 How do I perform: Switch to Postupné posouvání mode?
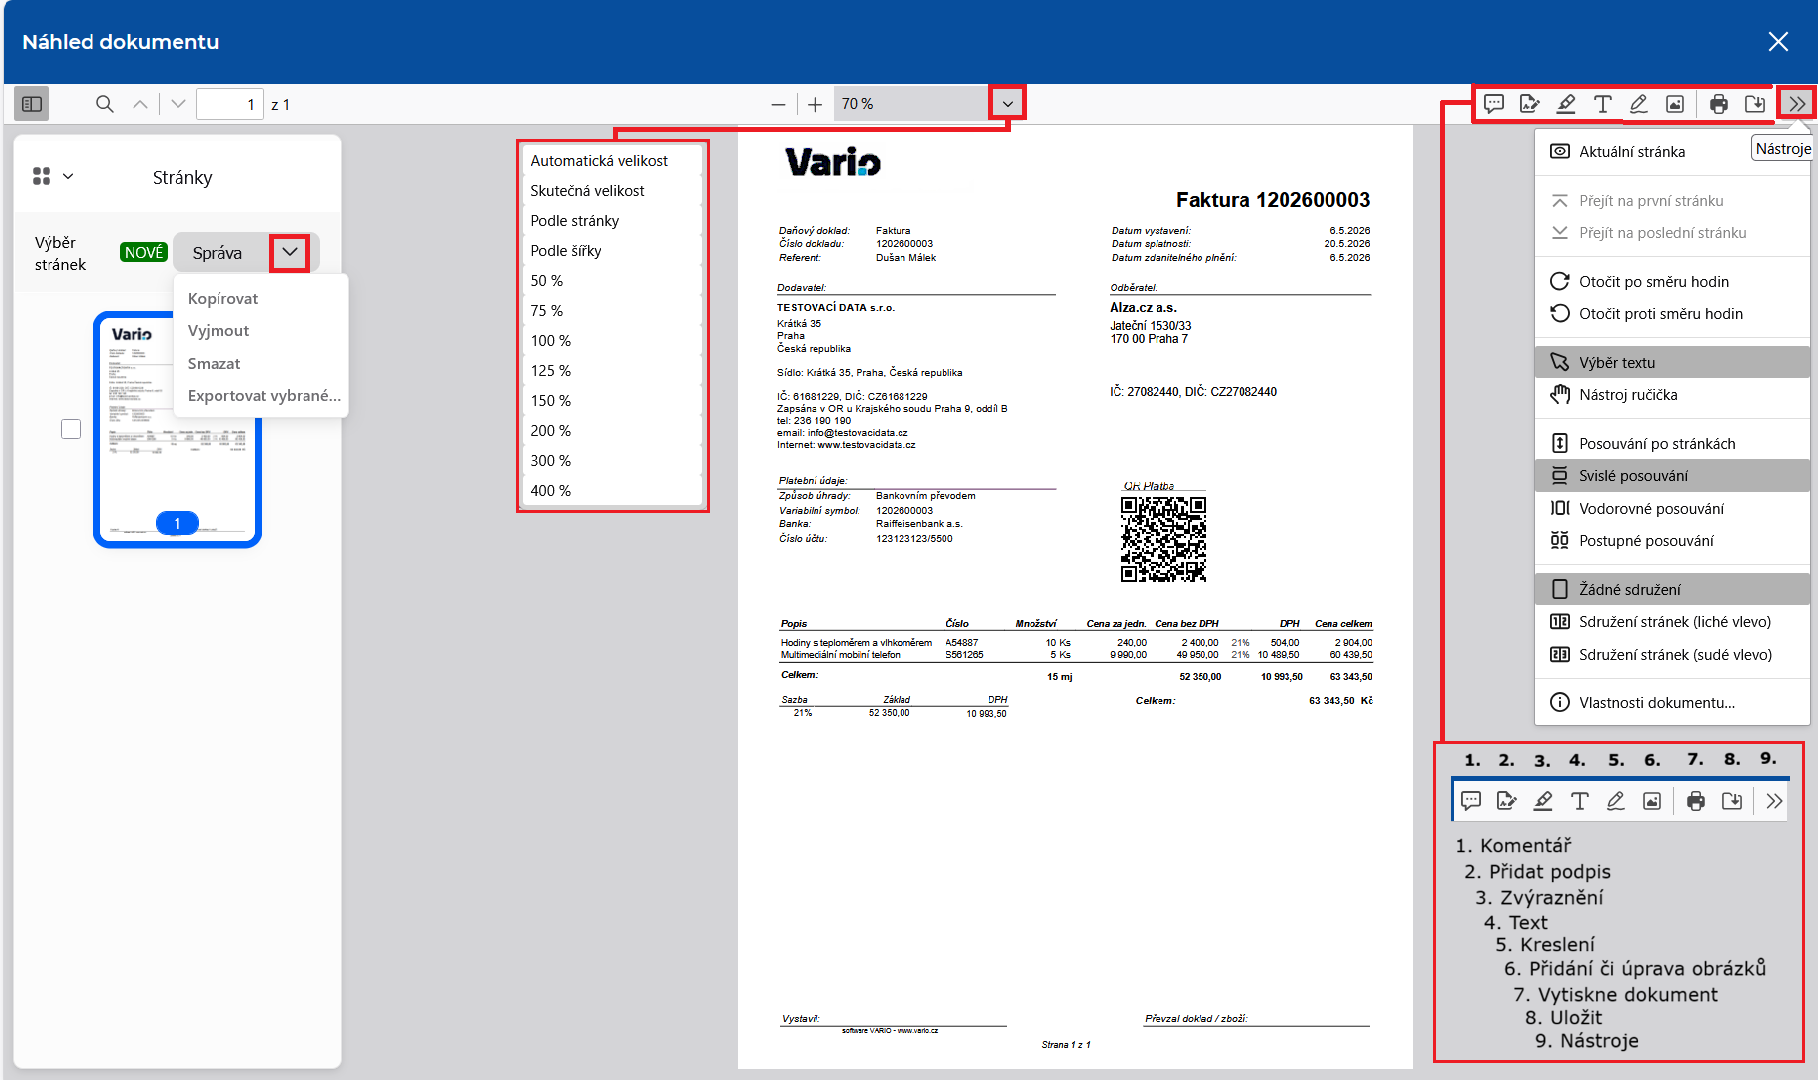click(x=1672, y=541)
